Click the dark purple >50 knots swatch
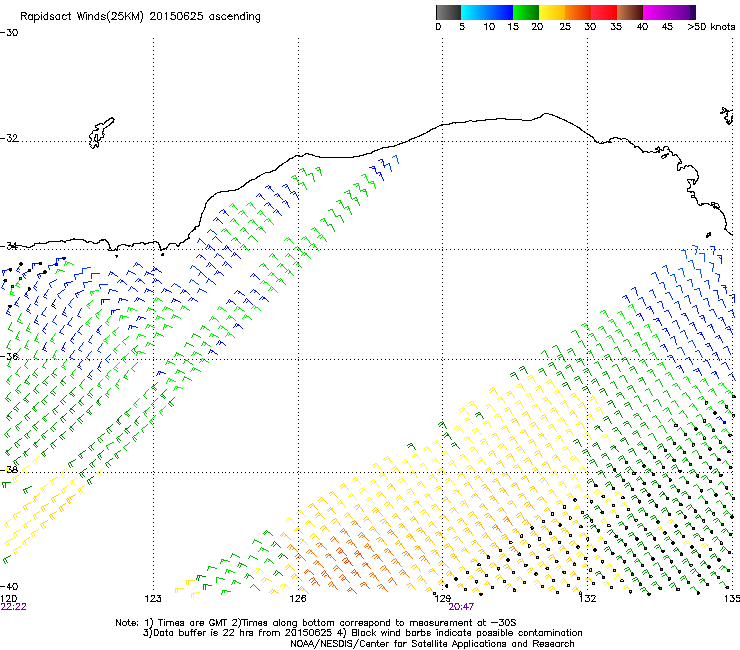 click(693, 12)
